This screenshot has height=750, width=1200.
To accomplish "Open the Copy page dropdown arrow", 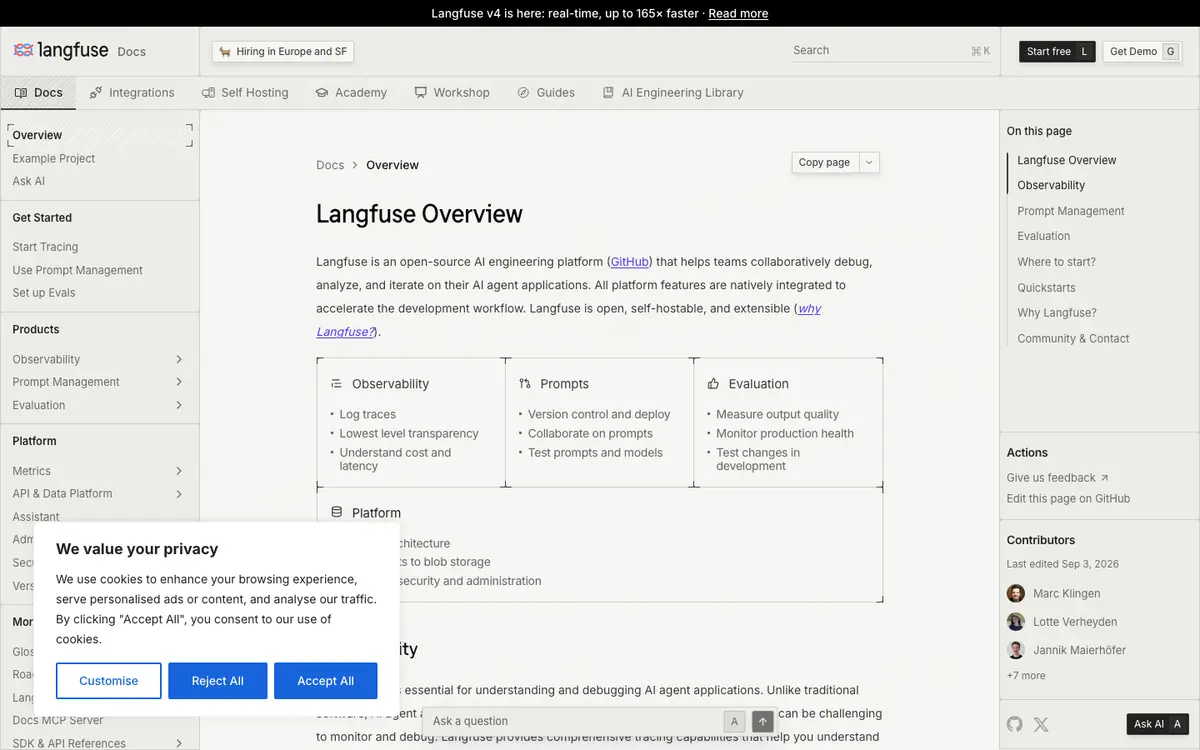I will (869, 162).
